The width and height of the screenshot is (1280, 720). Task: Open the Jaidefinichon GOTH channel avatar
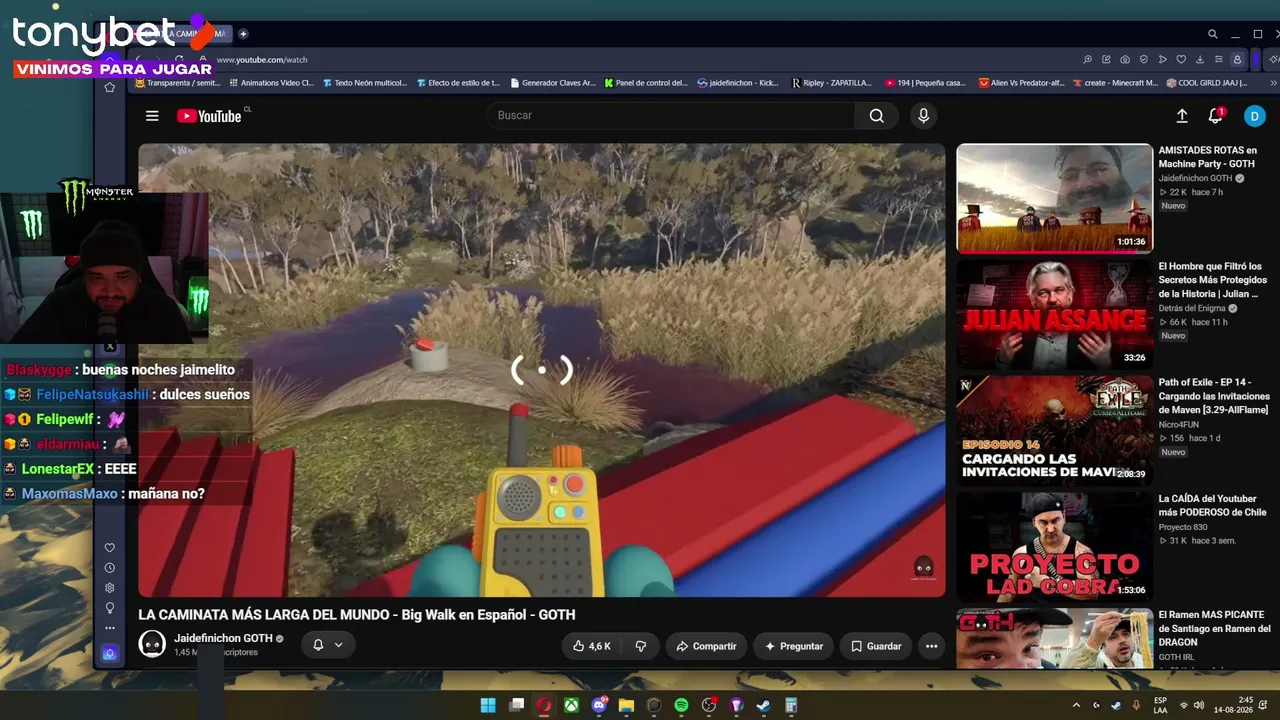coord(152,645)
